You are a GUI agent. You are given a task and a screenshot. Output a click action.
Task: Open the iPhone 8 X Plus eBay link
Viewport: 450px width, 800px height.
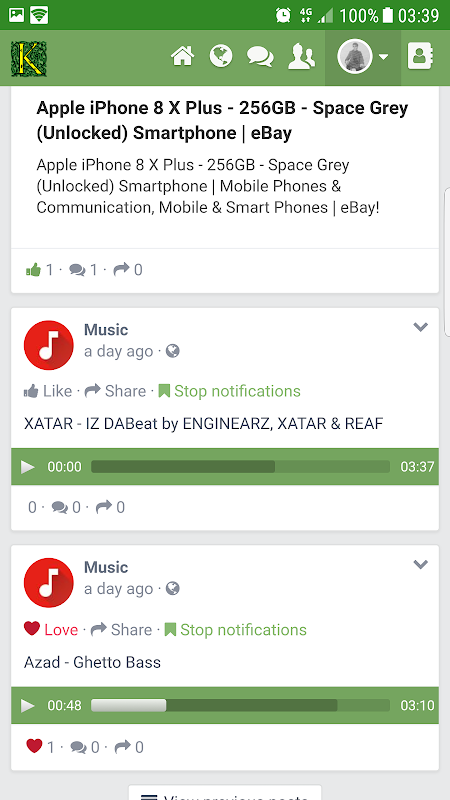(x=222, y=120)
